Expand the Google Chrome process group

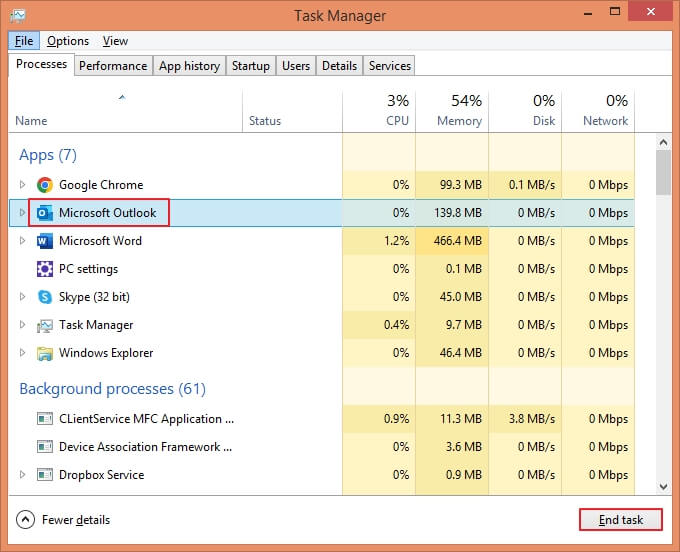22,185
